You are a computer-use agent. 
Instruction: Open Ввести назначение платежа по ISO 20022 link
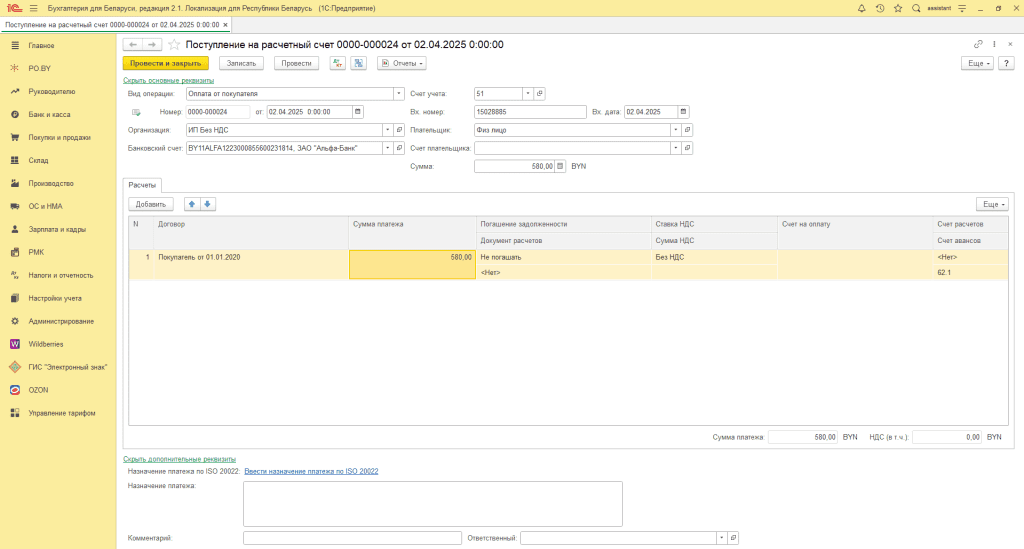coord(311,471)
